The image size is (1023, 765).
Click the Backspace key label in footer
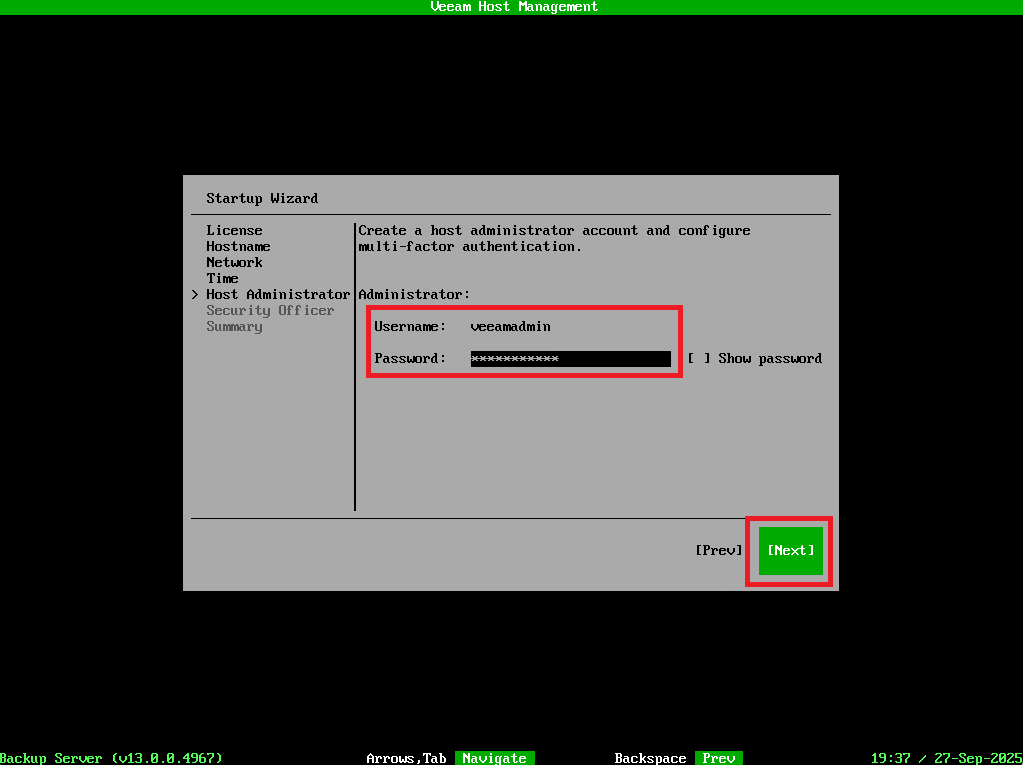[x=650, y=758]
